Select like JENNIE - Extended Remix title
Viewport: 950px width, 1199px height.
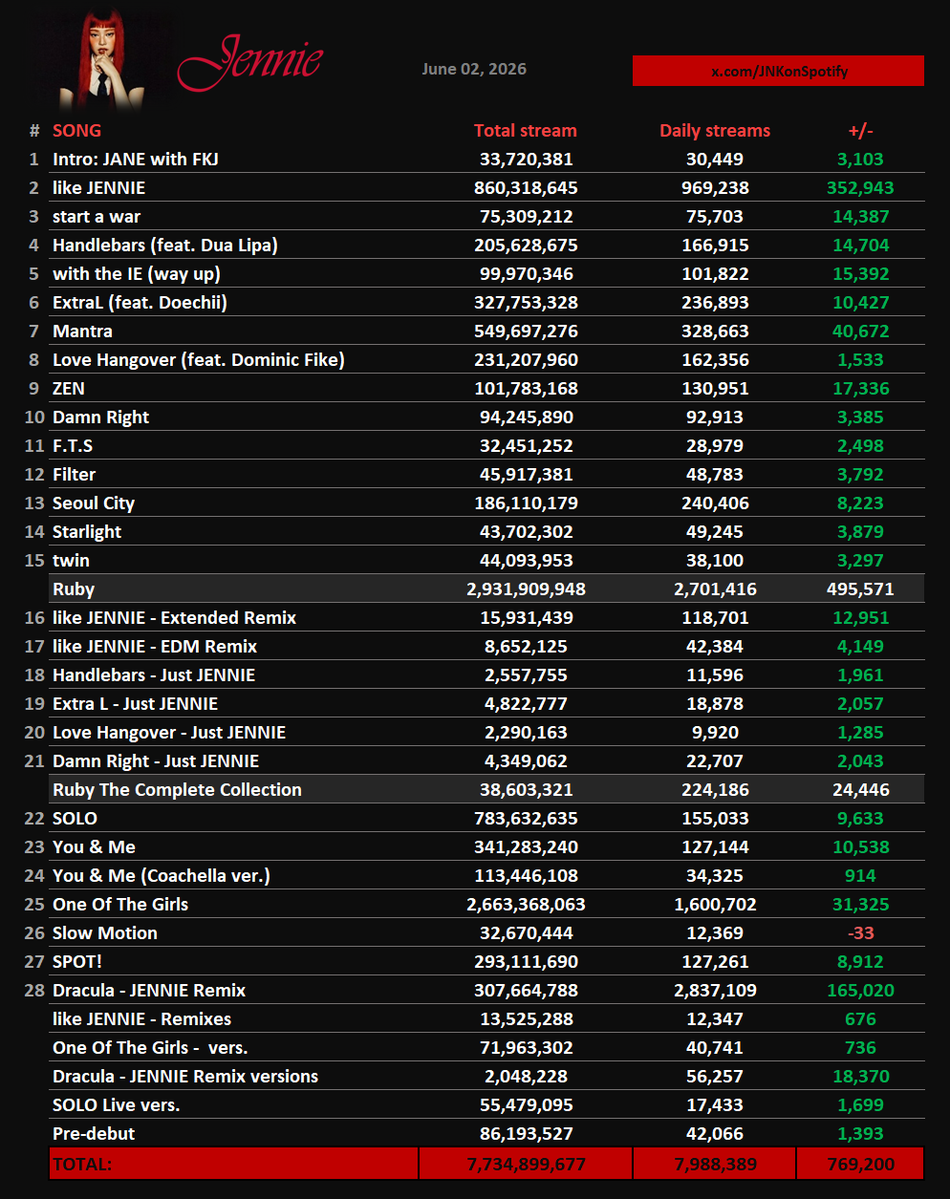point(174,618)
